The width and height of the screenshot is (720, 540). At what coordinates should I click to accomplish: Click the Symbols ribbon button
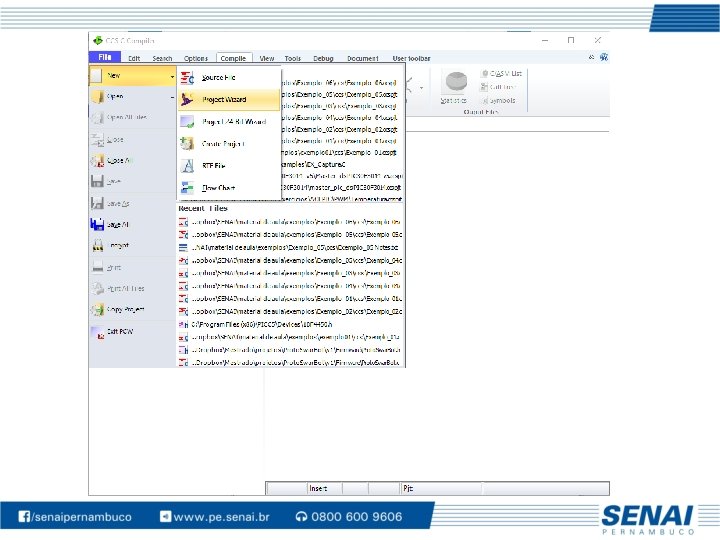(x=498, y=101)
